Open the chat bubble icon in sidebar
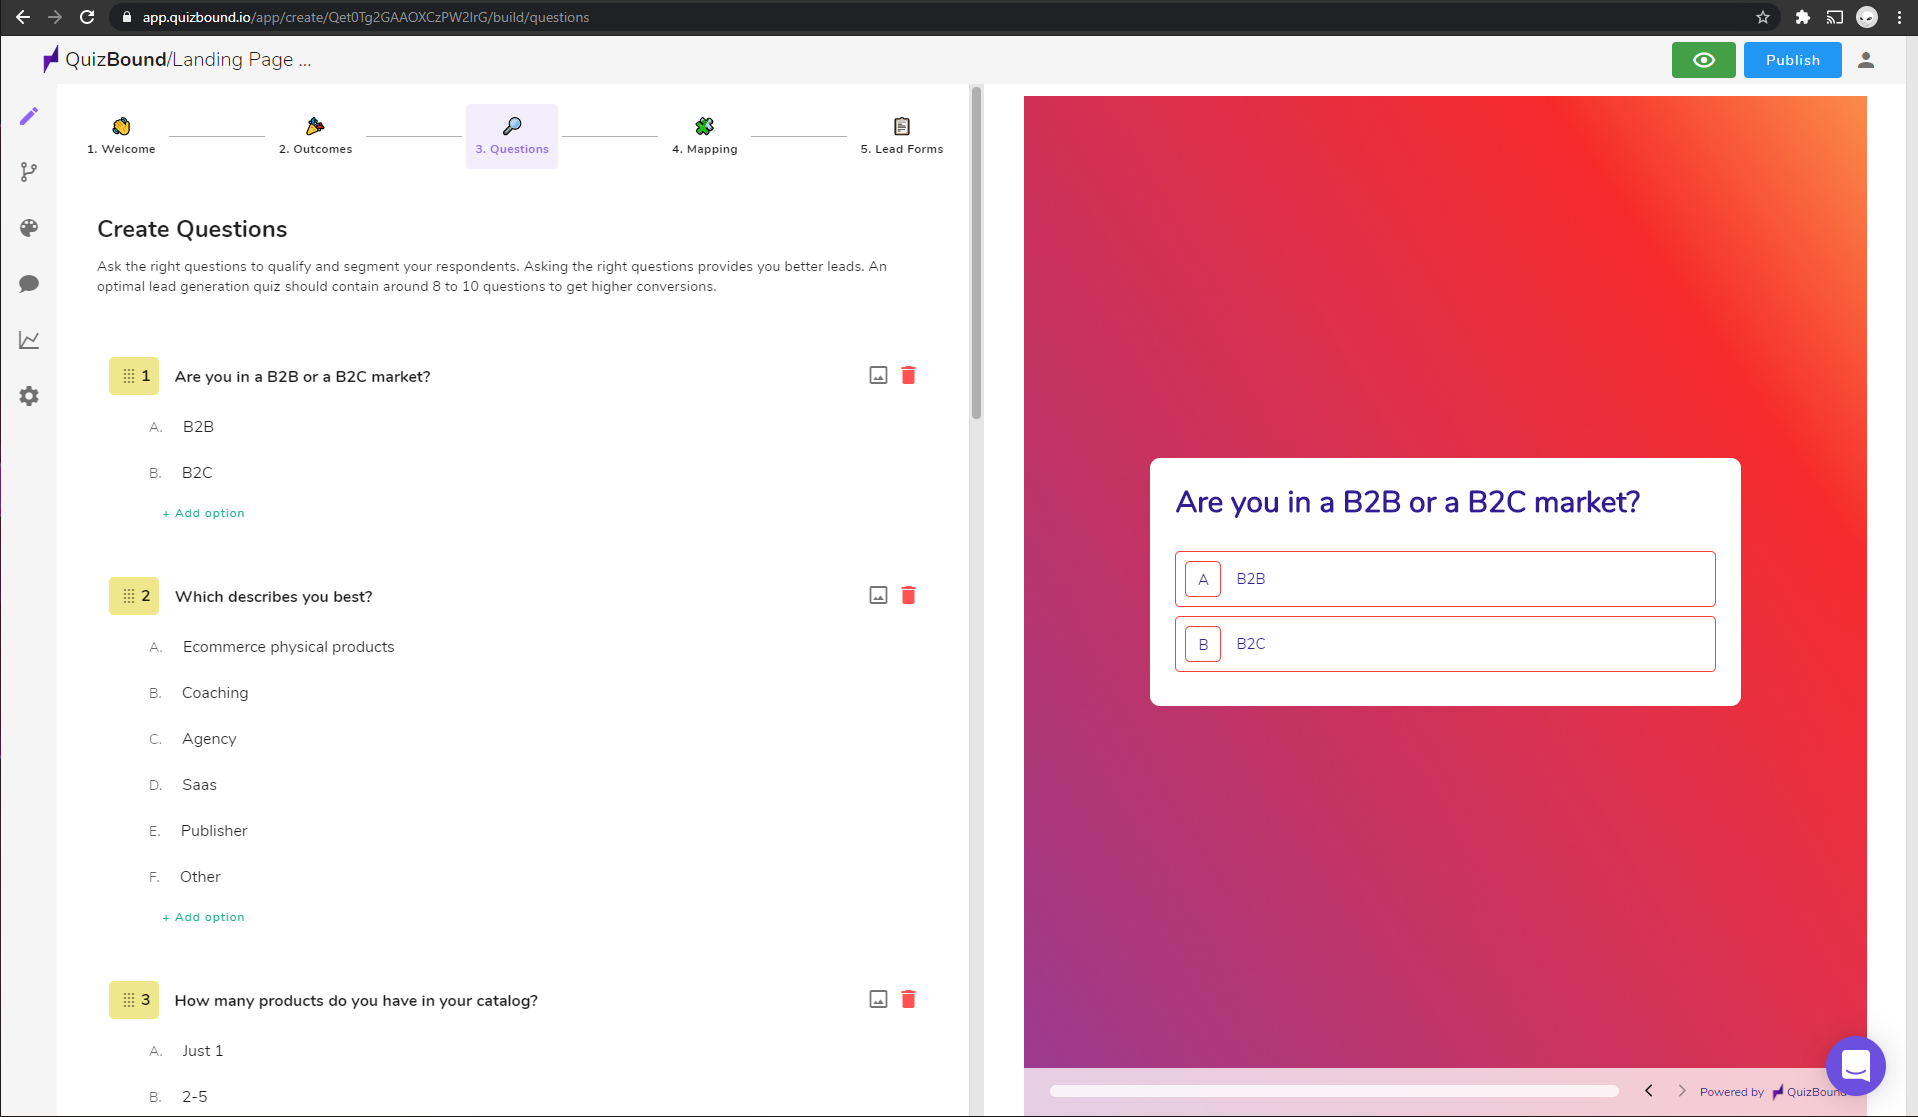Viewport: 1918px width, 1117px height. pyautogui.click(x=29, y=284)
